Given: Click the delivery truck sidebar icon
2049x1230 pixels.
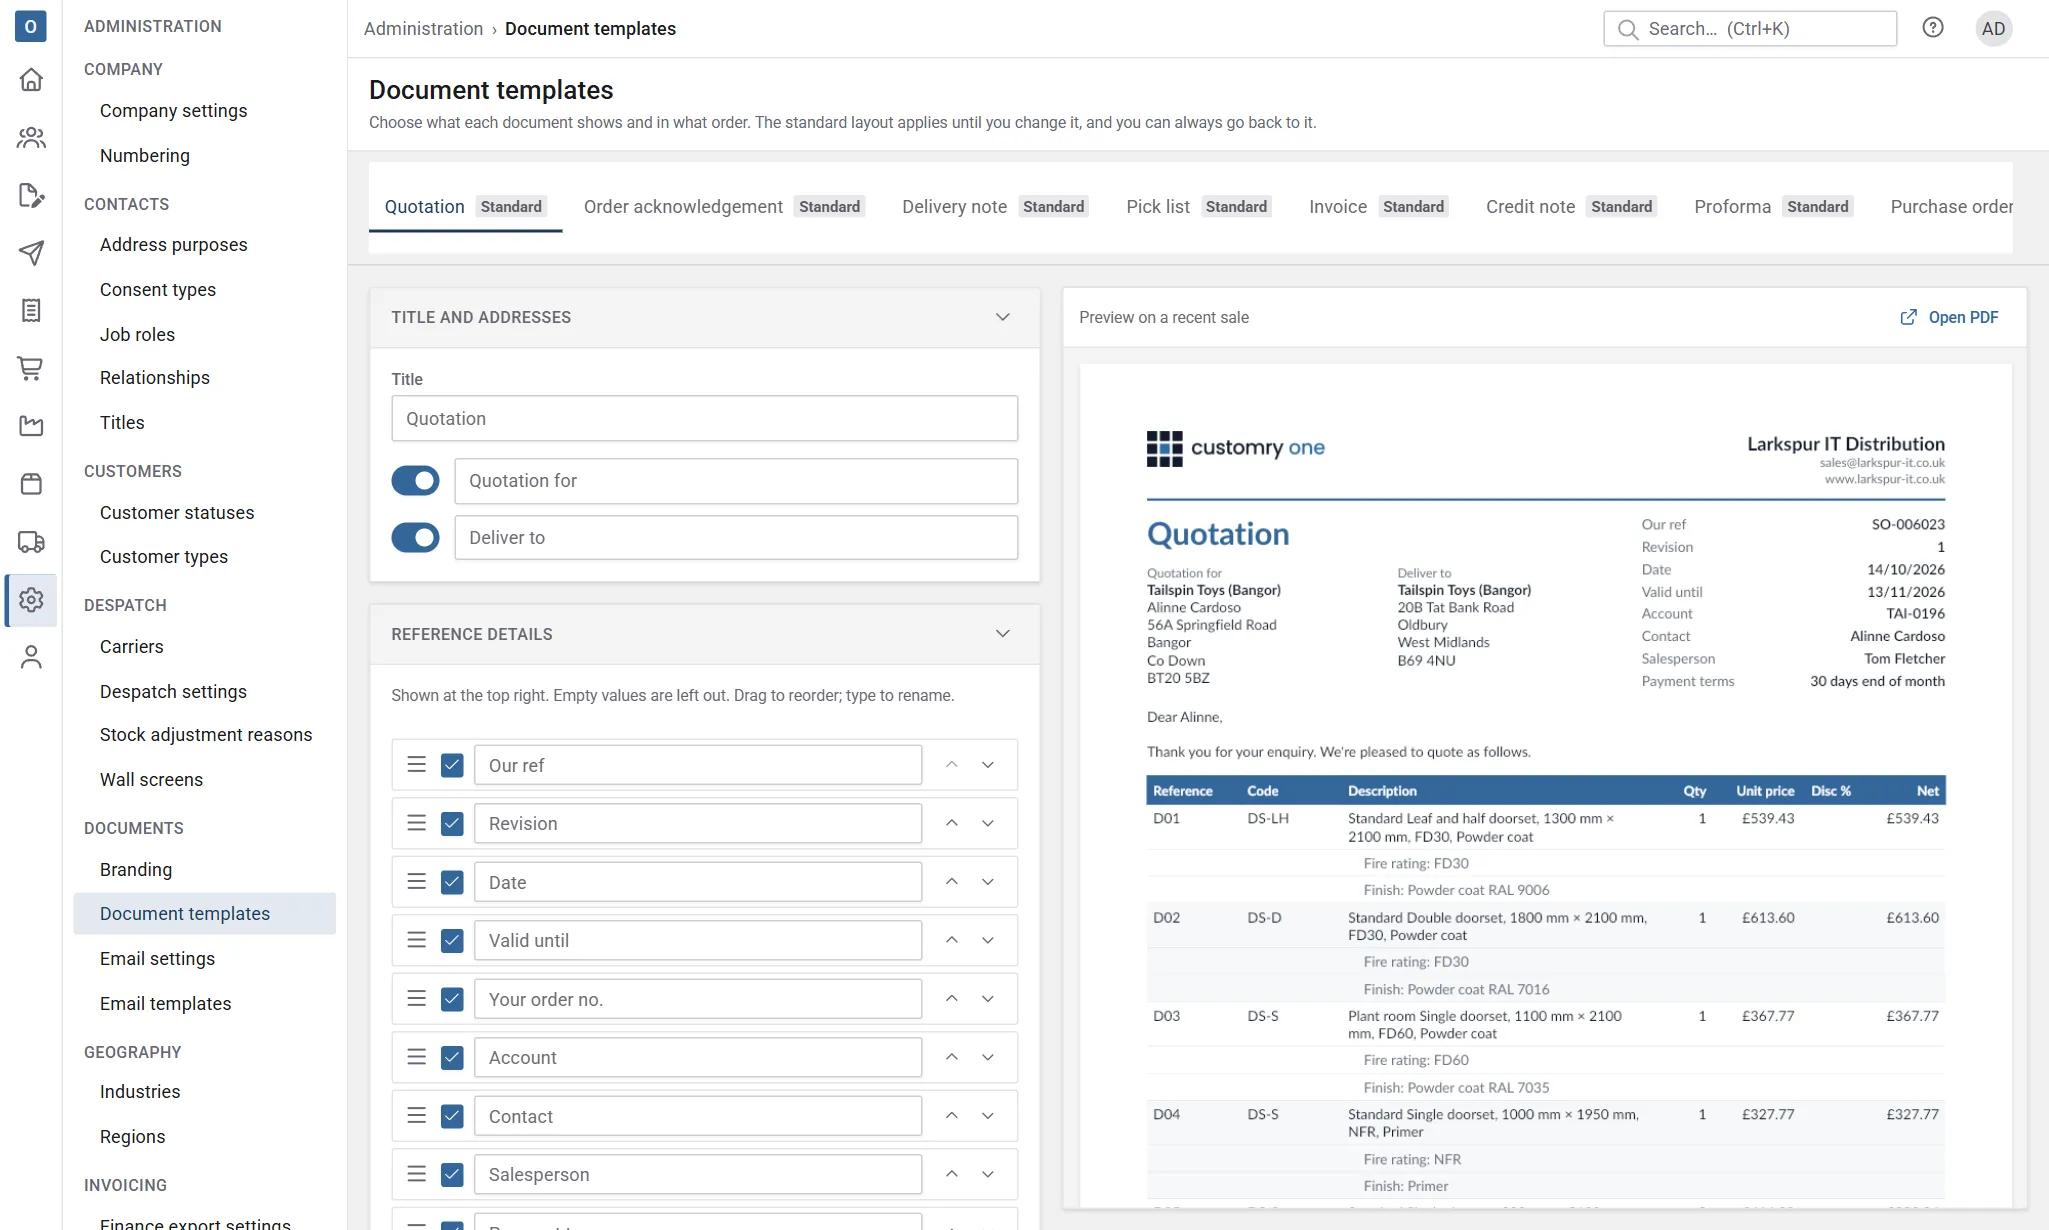Looking at the screenshot, I should [31, 542].
